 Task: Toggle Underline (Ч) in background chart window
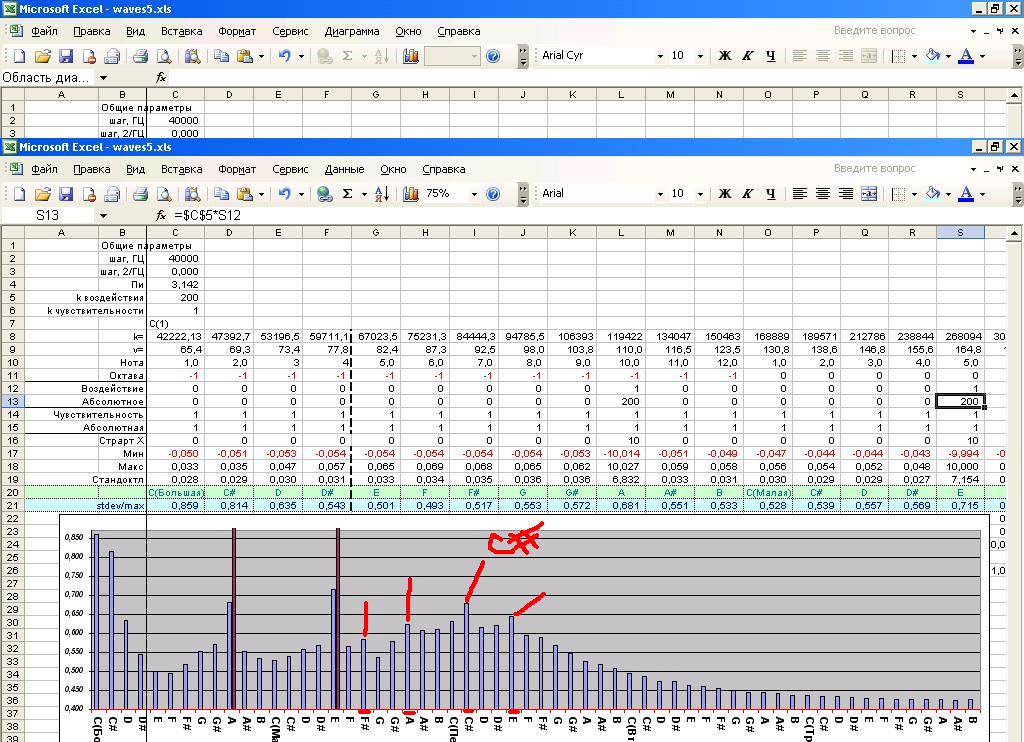[x=771, y=56]
